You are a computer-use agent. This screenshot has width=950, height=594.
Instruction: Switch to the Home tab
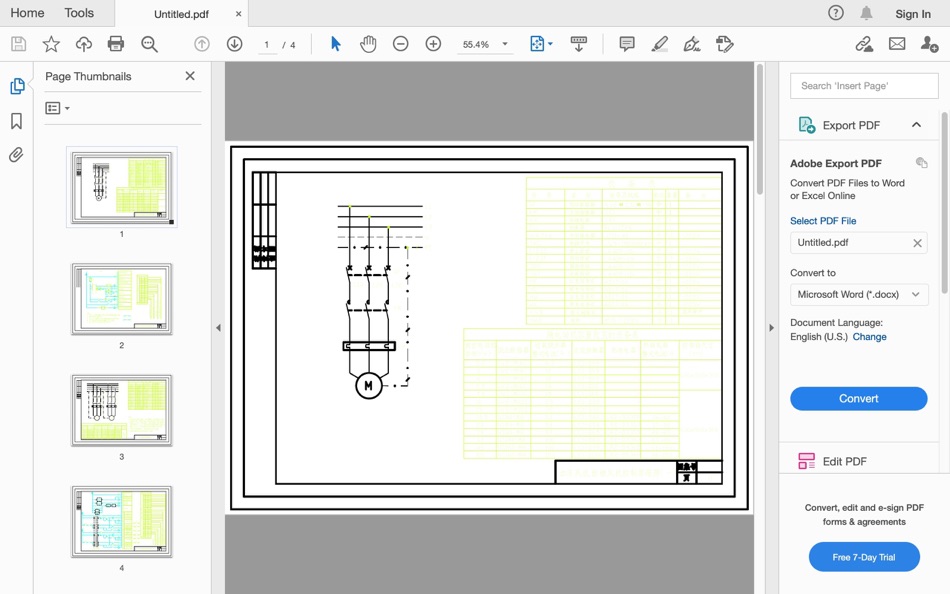coord(27,13)
